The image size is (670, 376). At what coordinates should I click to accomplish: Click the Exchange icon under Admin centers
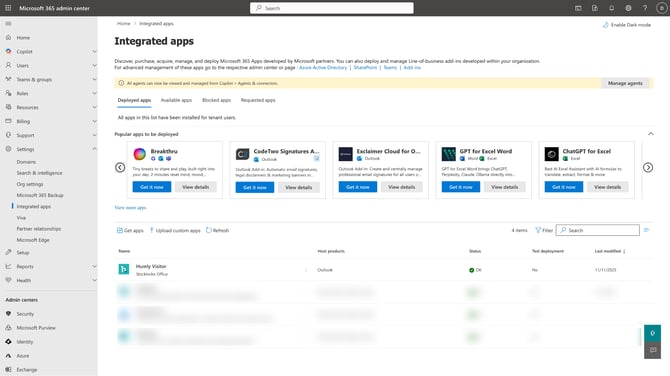[9, 370]
